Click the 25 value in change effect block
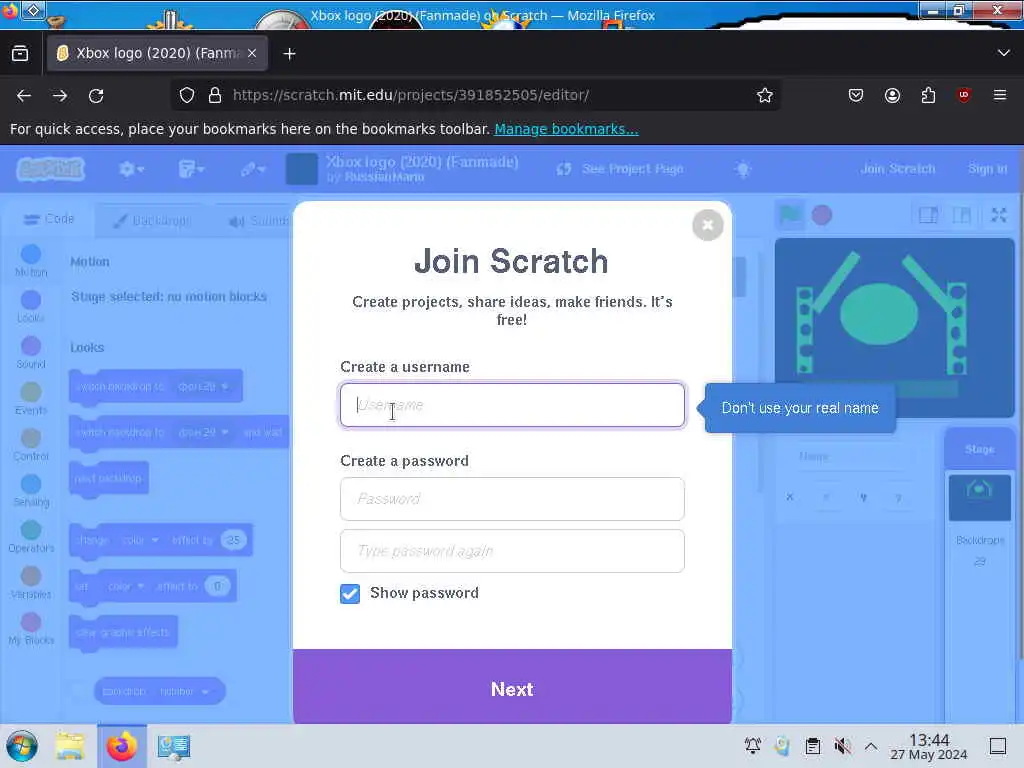 pyautogui.click(x=233, y=540)
